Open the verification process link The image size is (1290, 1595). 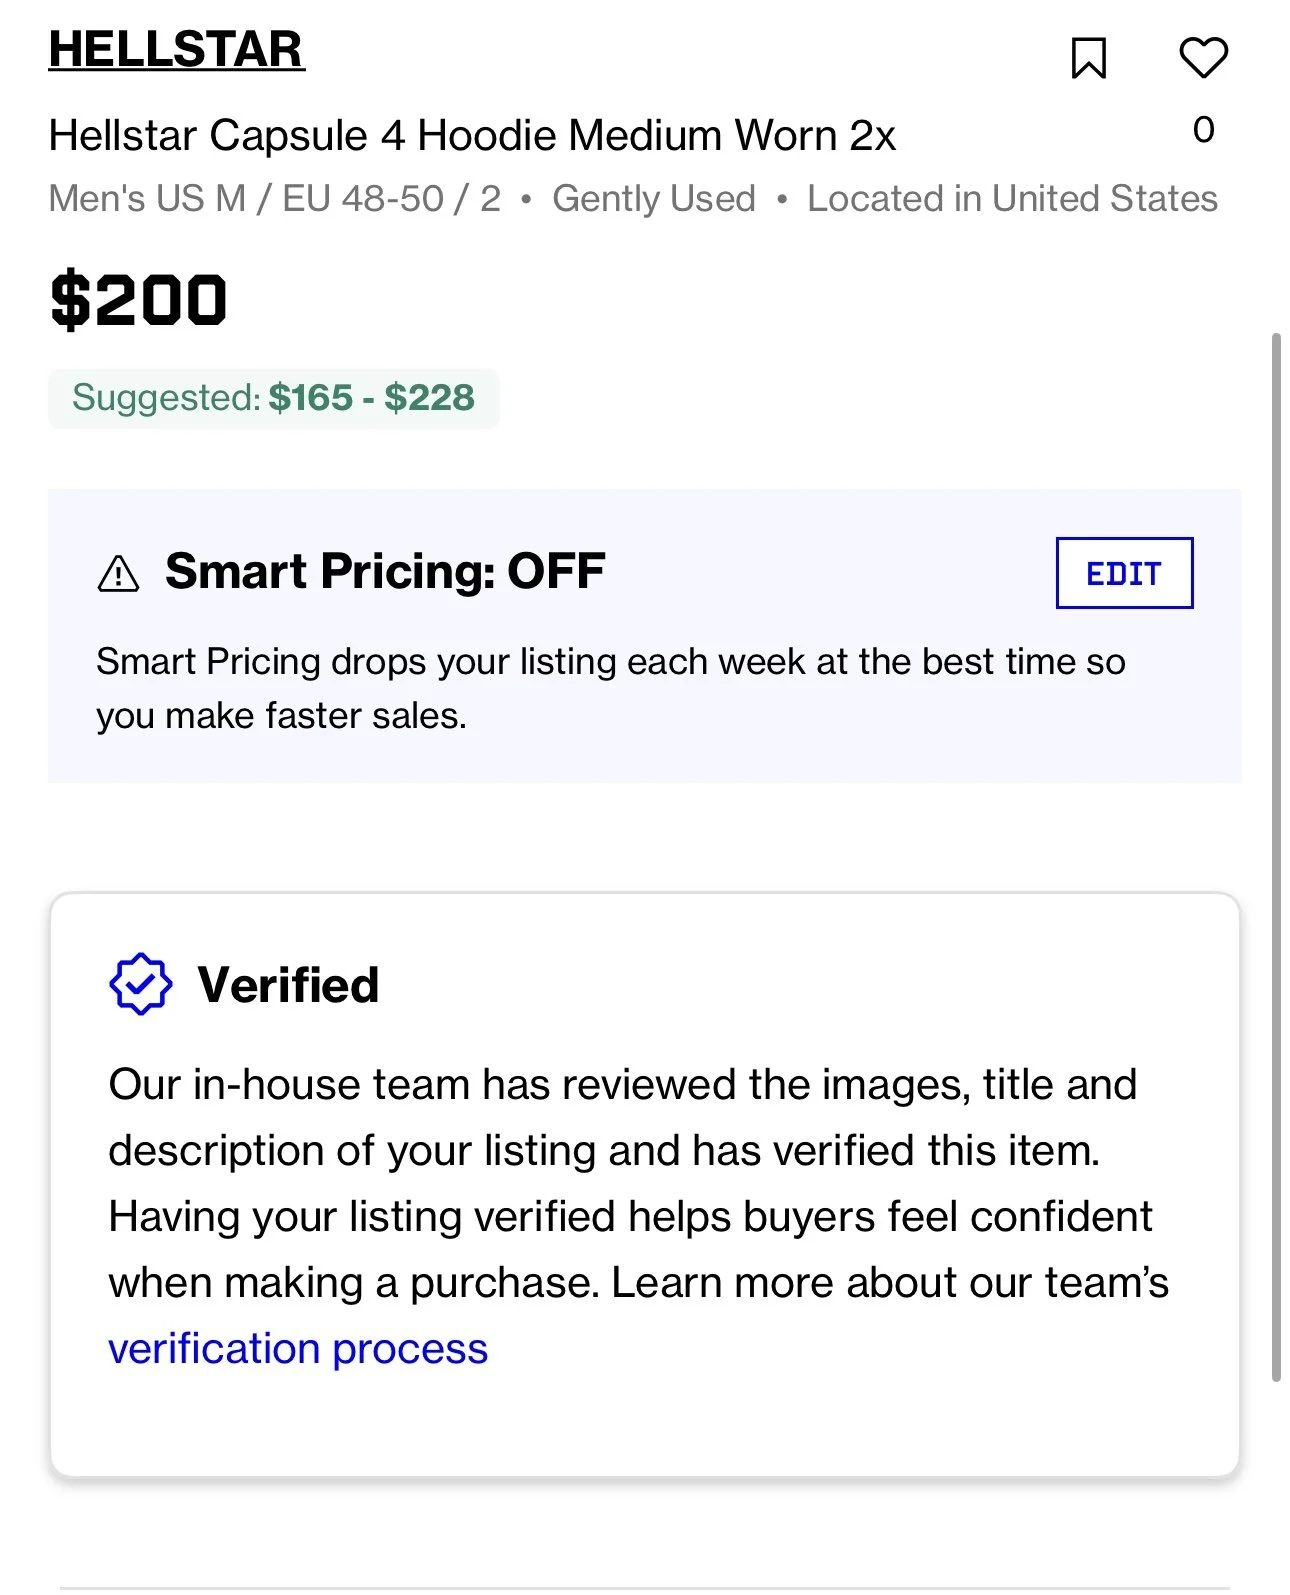[298, 1349]
